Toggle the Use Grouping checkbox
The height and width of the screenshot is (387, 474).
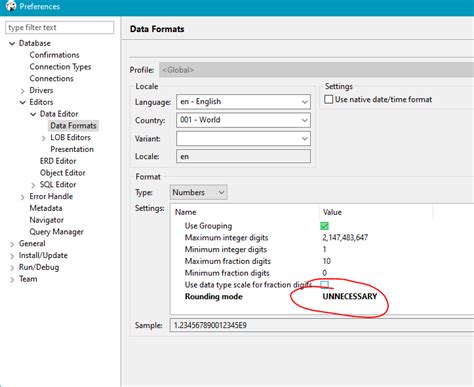(324, 226)
